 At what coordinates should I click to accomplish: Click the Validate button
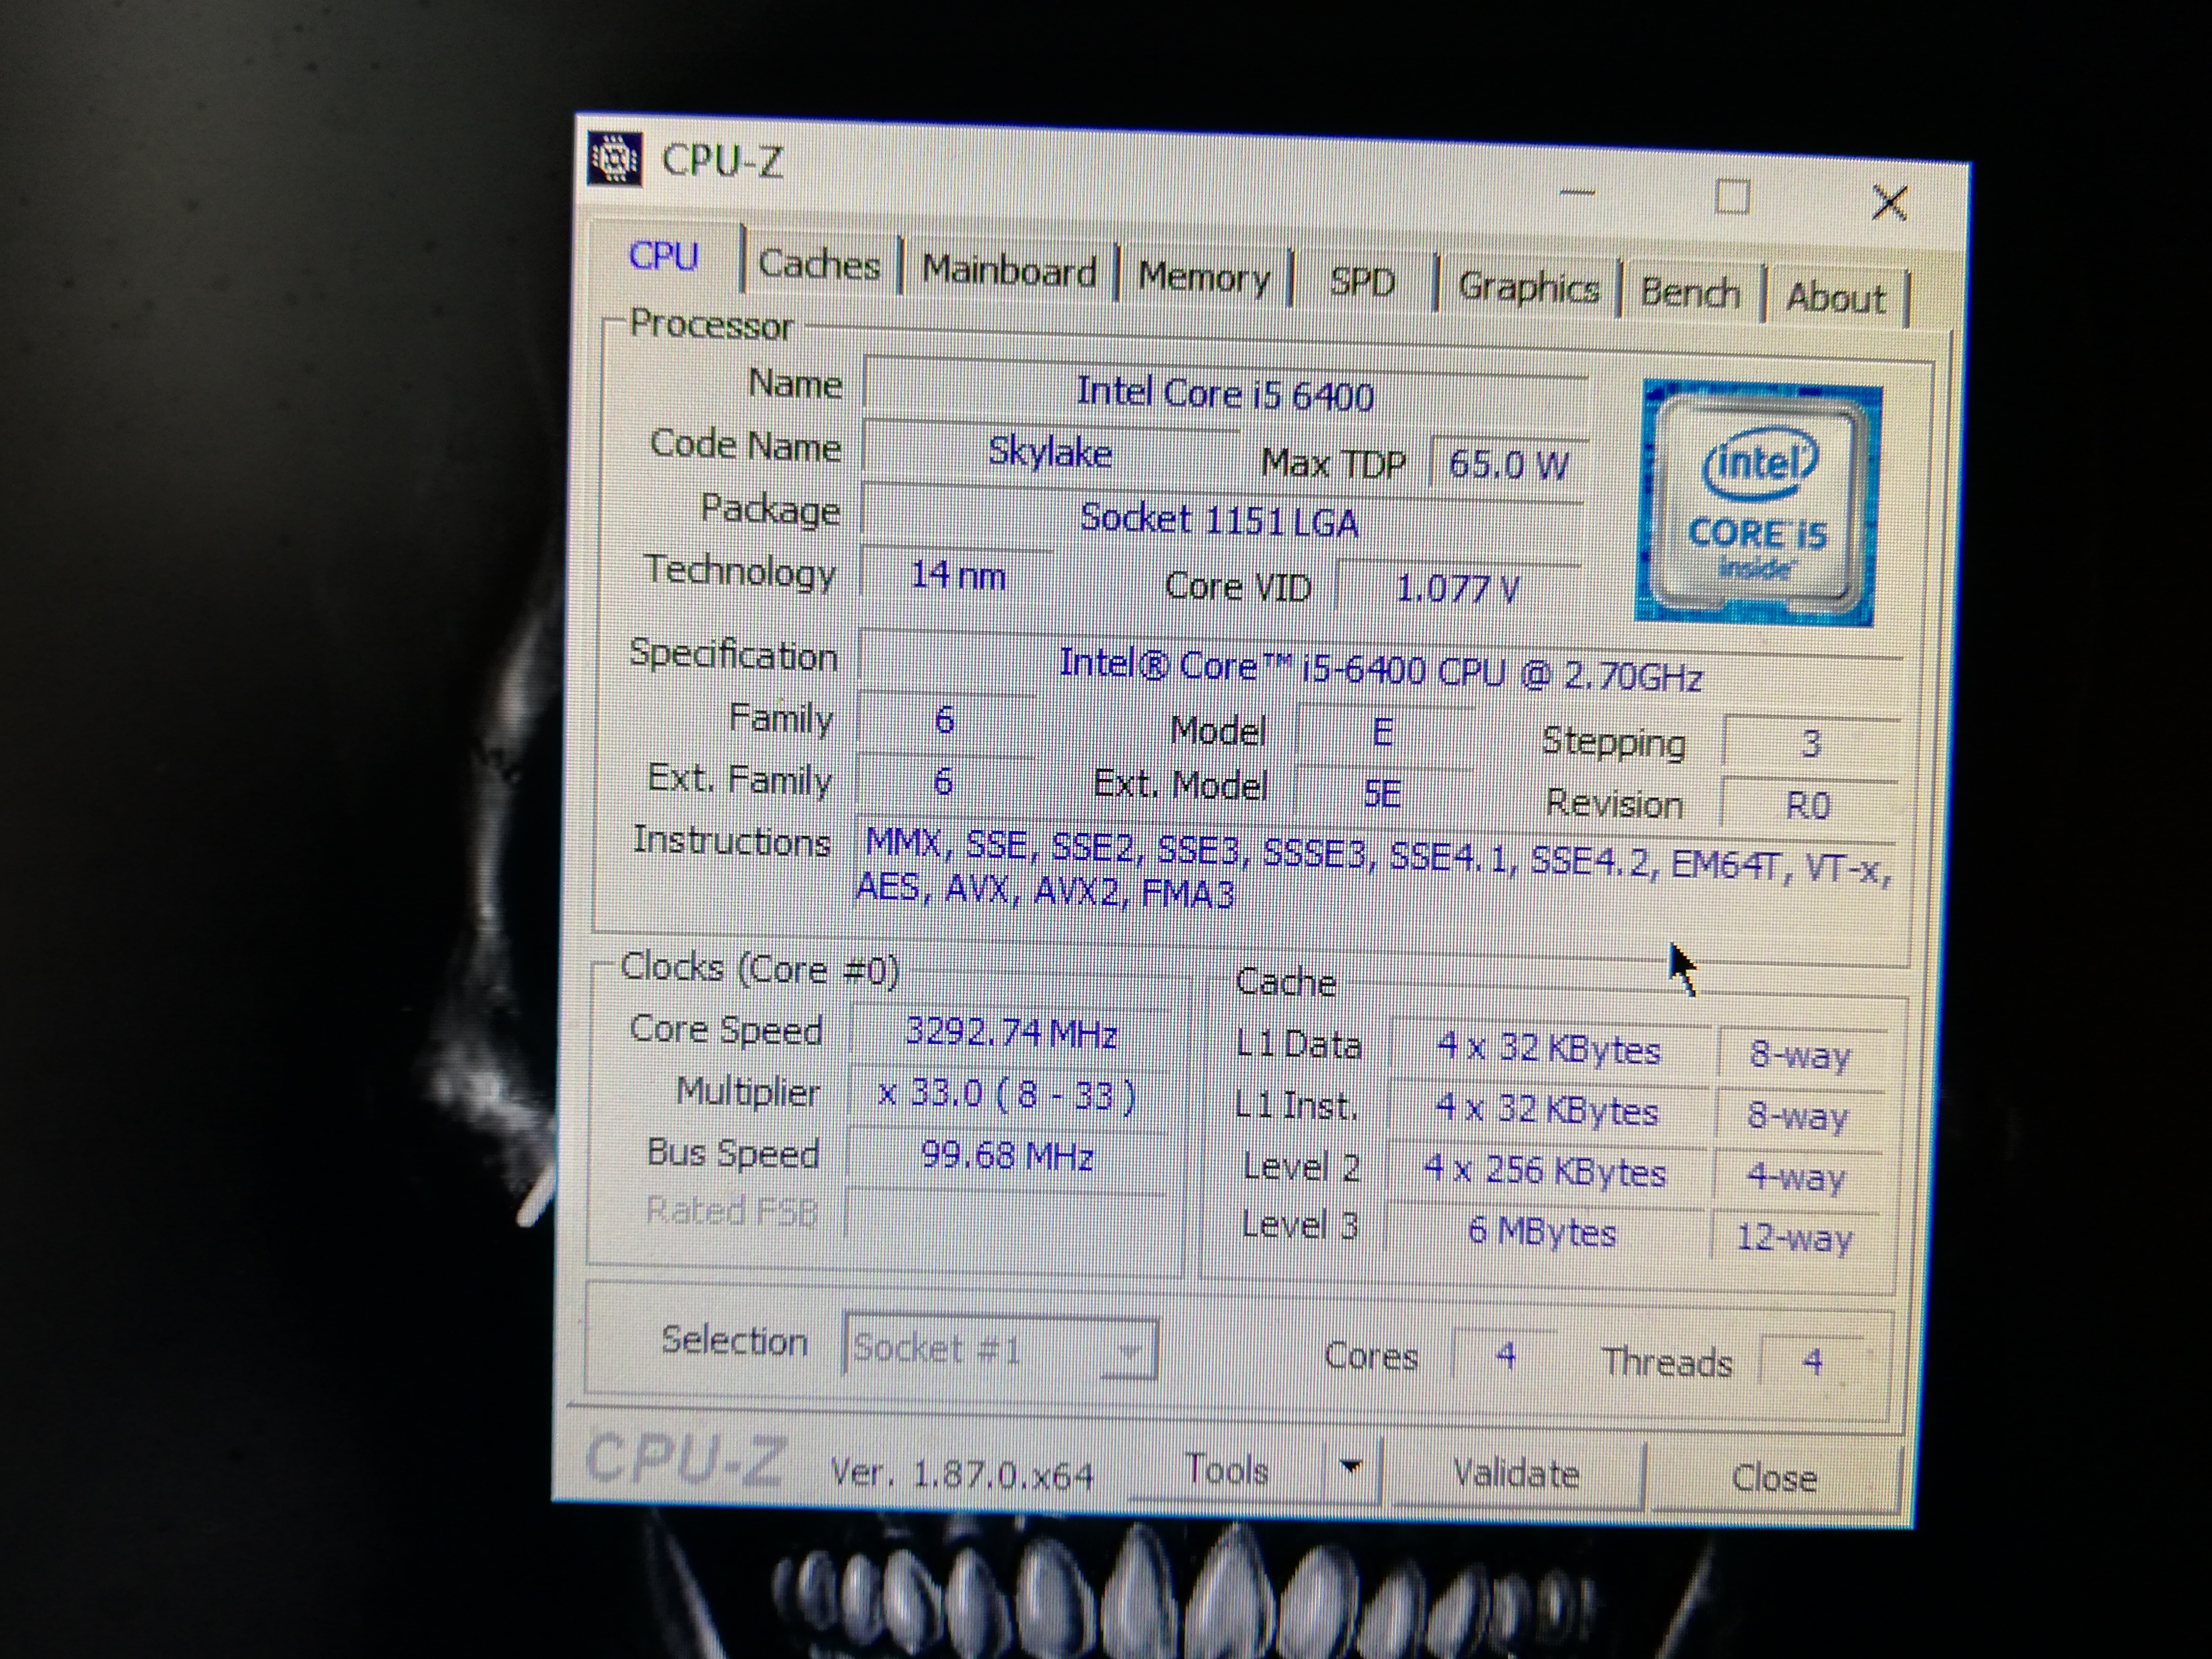coord(1516,1474)
